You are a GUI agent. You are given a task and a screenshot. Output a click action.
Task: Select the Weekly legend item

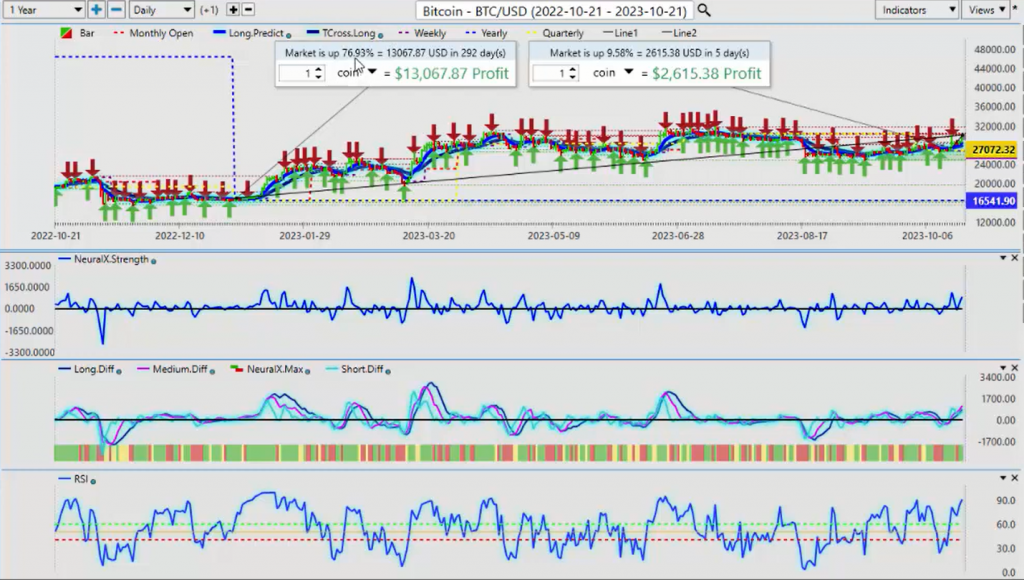[x=423, y=33]
